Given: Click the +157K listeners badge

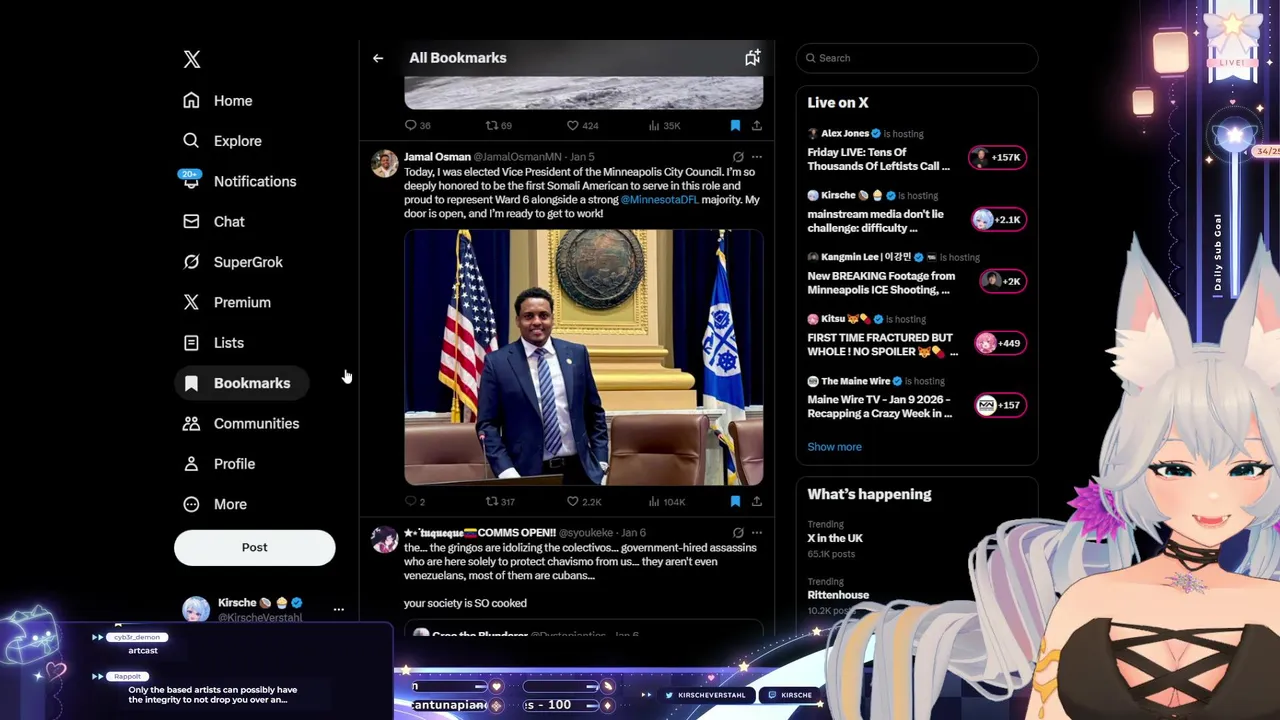Looking at the screenshot, I should tap(997, 157).
